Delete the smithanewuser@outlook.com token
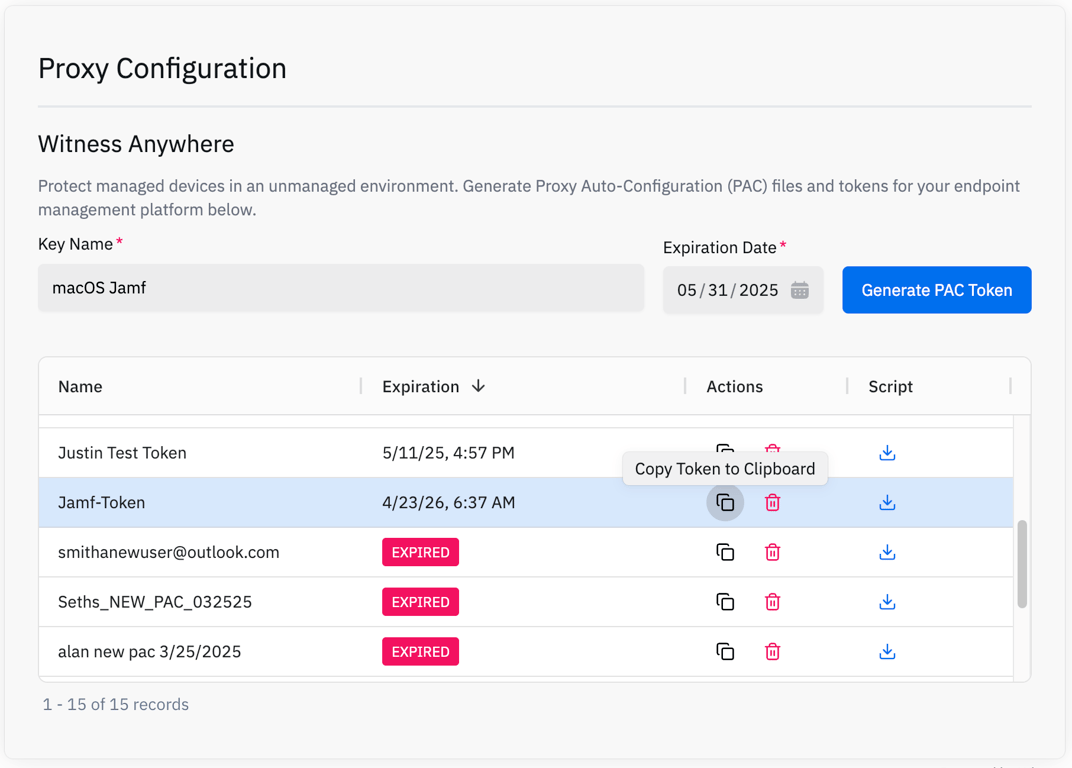The height and width of the screenshot is (768, 1072). 772,553
